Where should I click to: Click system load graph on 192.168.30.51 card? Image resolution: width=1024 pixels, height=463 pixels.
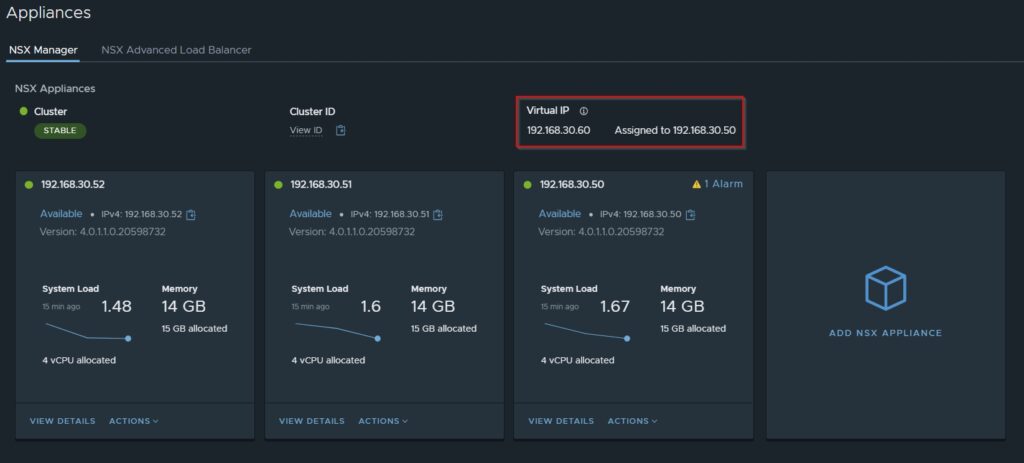pos(338,332)
